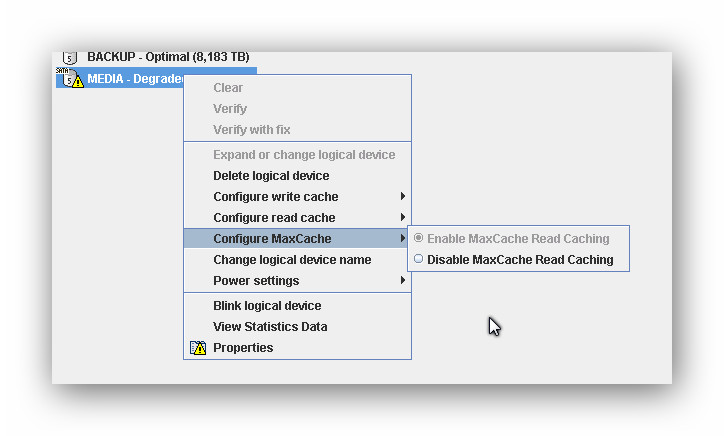
Task: Click the BACKUP logical device icon
Action: (x=70, y=58)
